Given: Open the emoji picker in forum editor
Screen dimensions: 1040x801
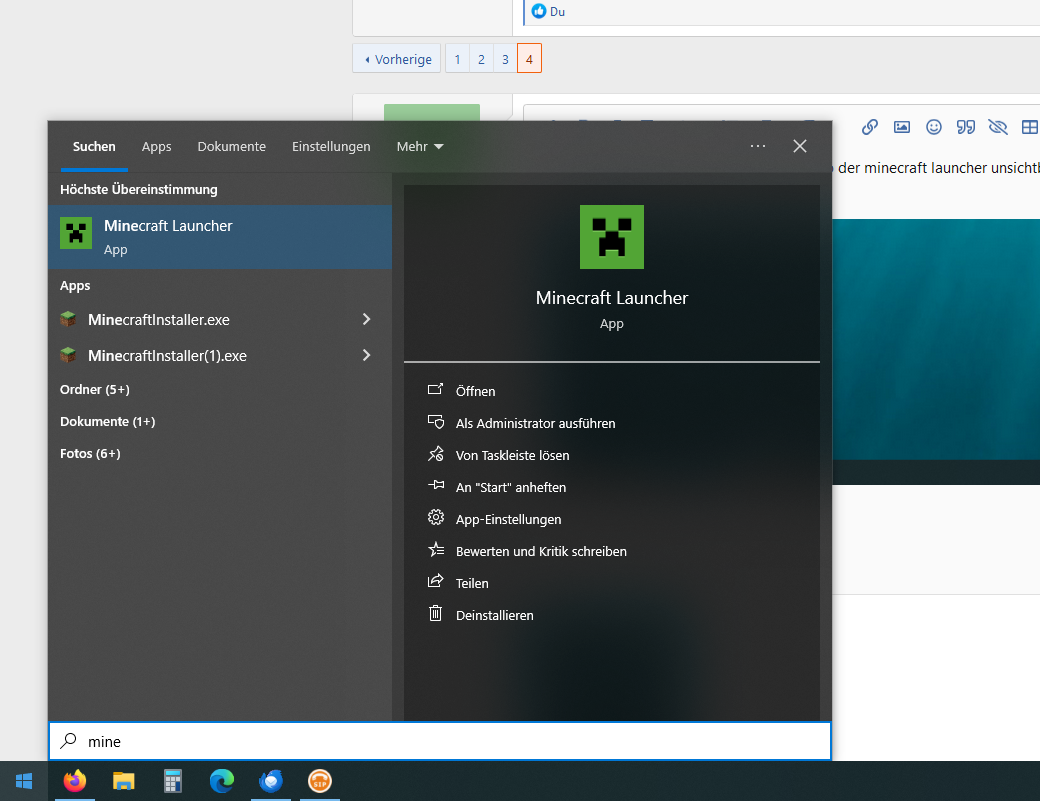Looking at the screenshot, I should (x=933, y=127).
